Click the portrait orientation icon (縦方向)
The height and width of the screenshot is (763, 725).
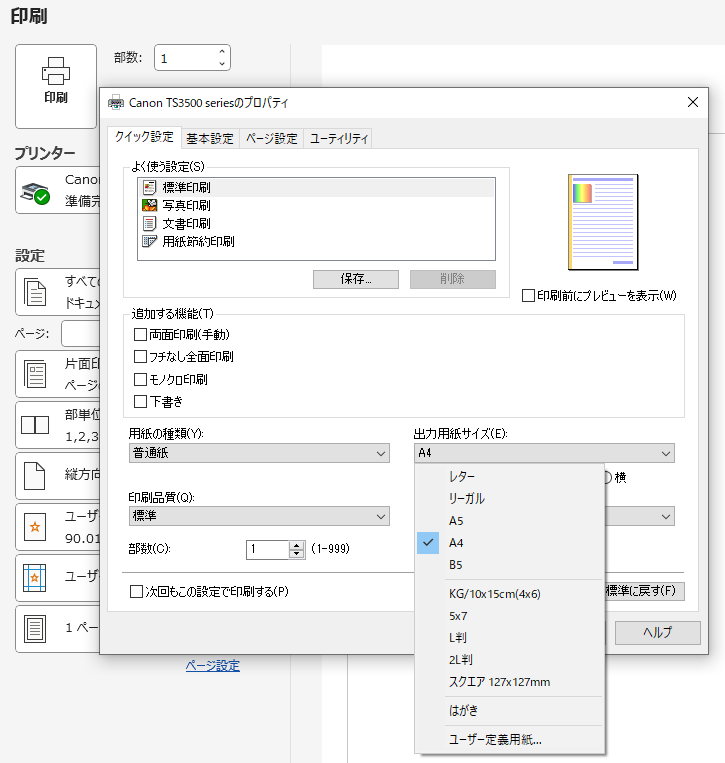pos(35,476)
